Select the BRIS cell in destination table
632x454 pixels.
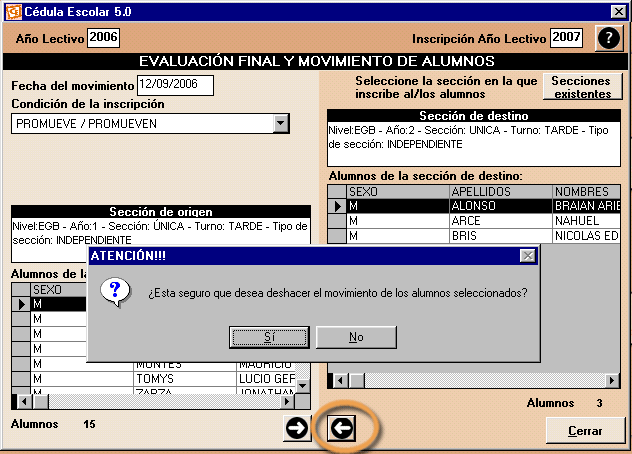pos(501,236)
